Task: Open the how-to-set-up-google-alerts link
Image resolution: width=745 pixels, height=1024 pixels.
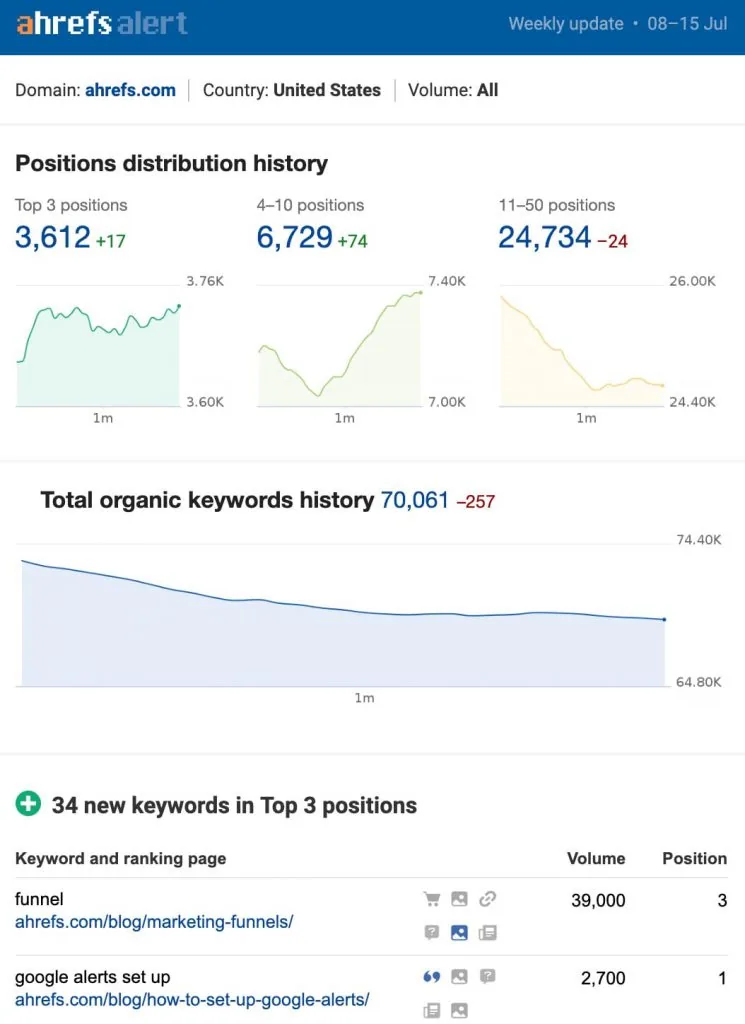Action: [x=192, y=999]
